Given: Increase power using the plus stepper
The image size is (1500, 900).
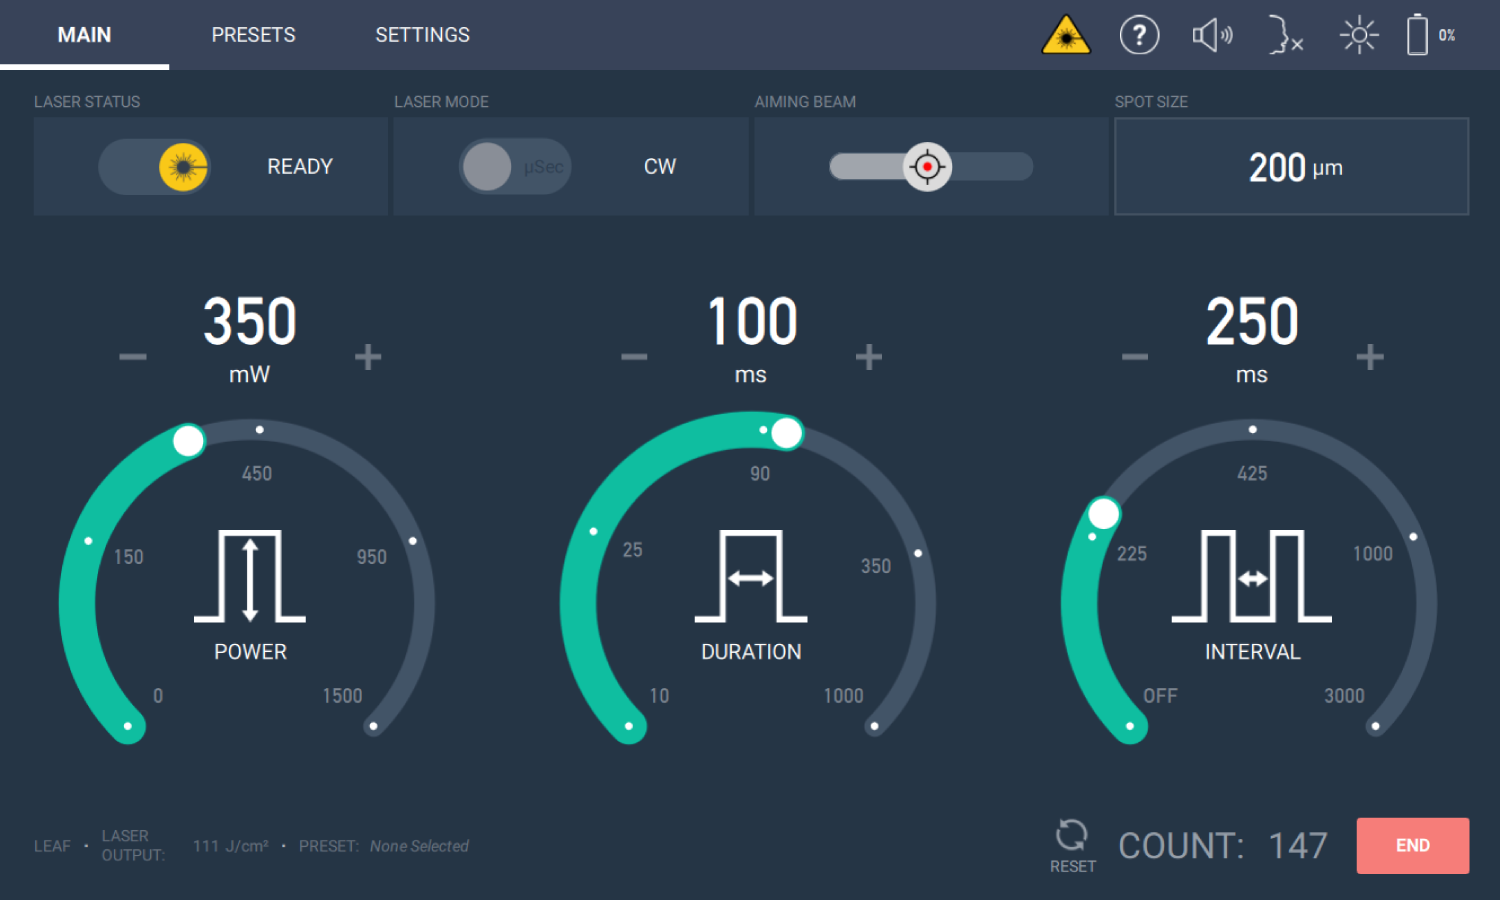Looking at the screenshot, I should point(368,355).
